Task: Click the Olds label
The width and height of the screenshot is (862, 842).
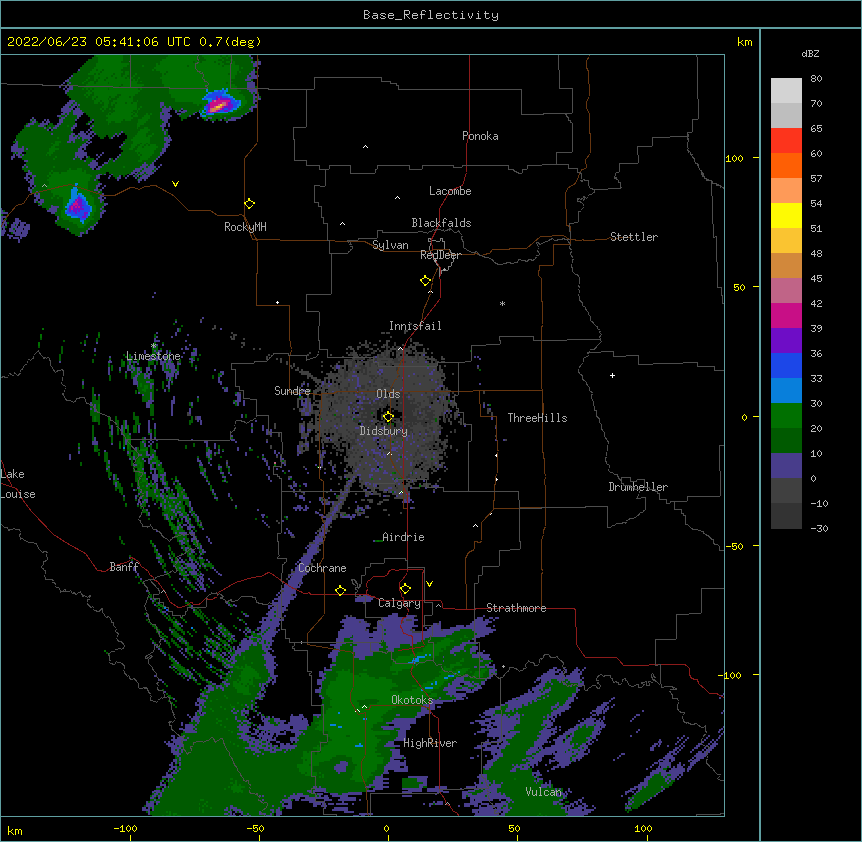Action: [x=388, y=394]
